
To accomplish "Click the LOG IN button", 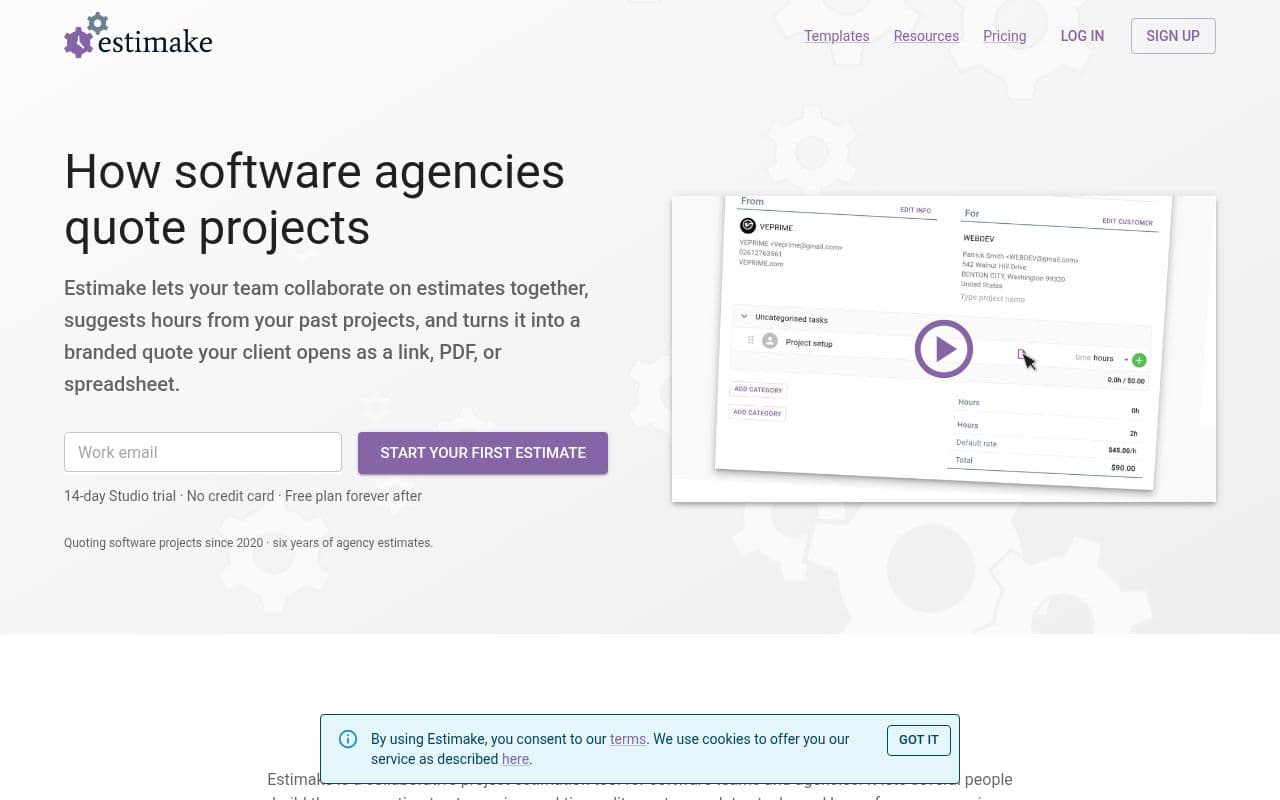I will click(1082, 36).
